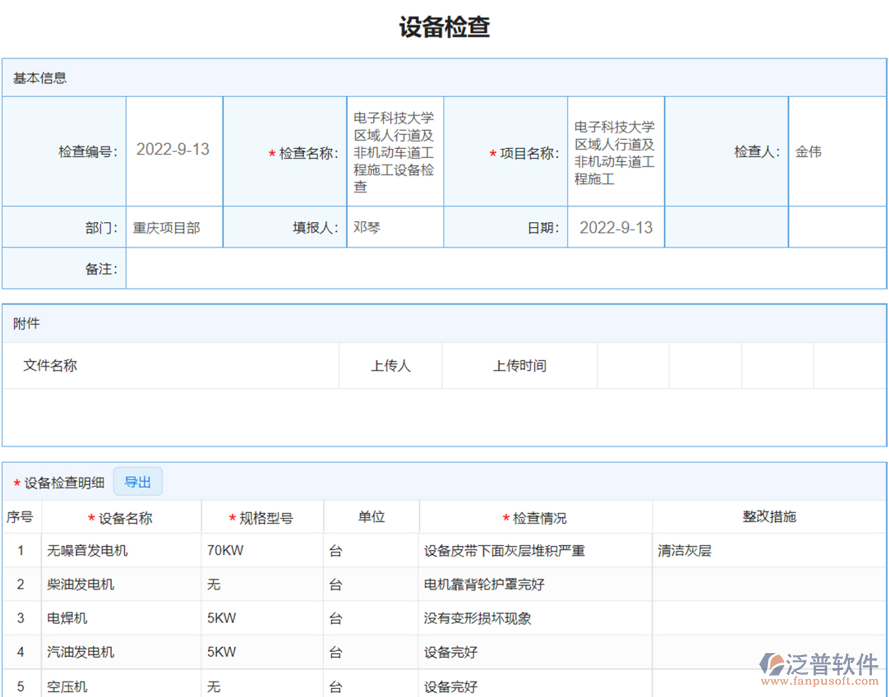Click the 导出 export button

point(138,481)
